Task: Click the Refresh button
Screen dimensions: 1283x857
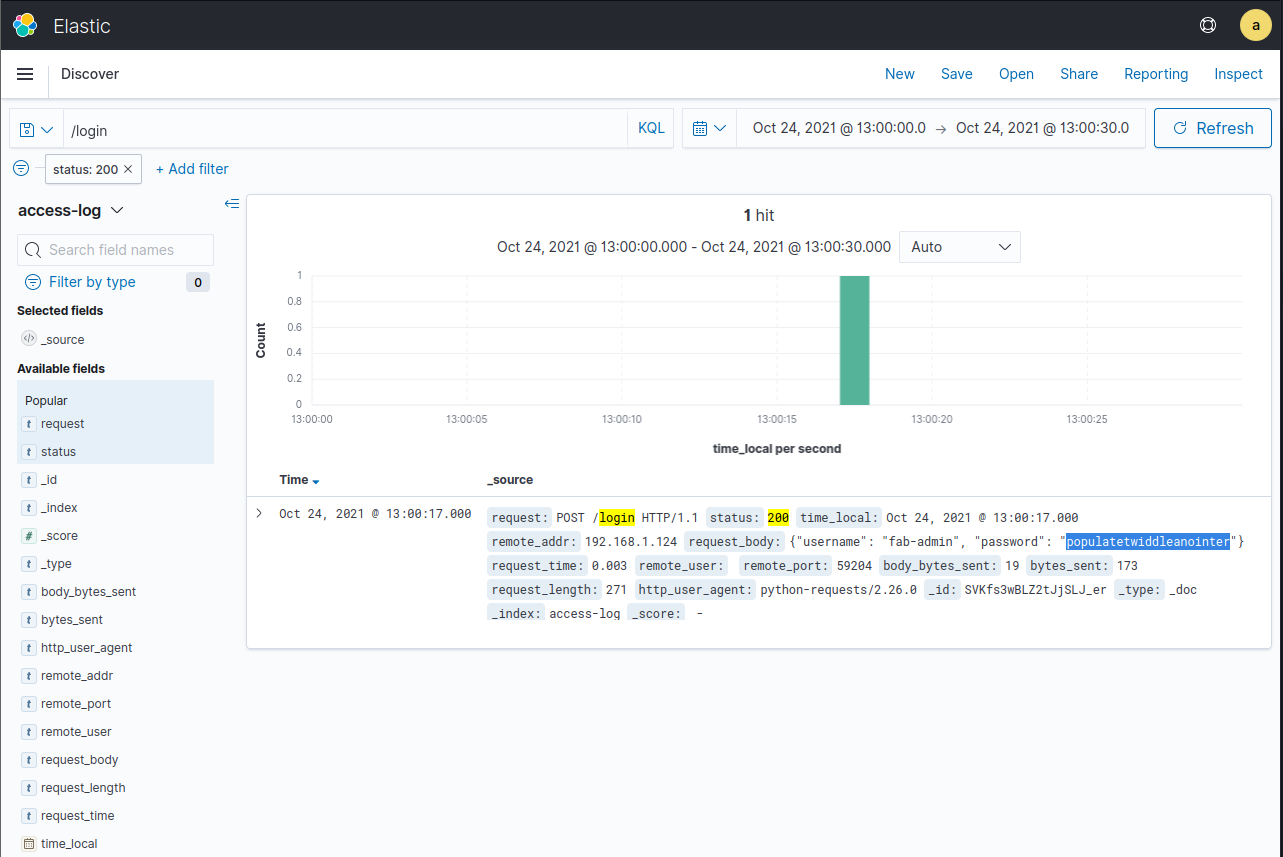Action: [x=1213, y=128]
